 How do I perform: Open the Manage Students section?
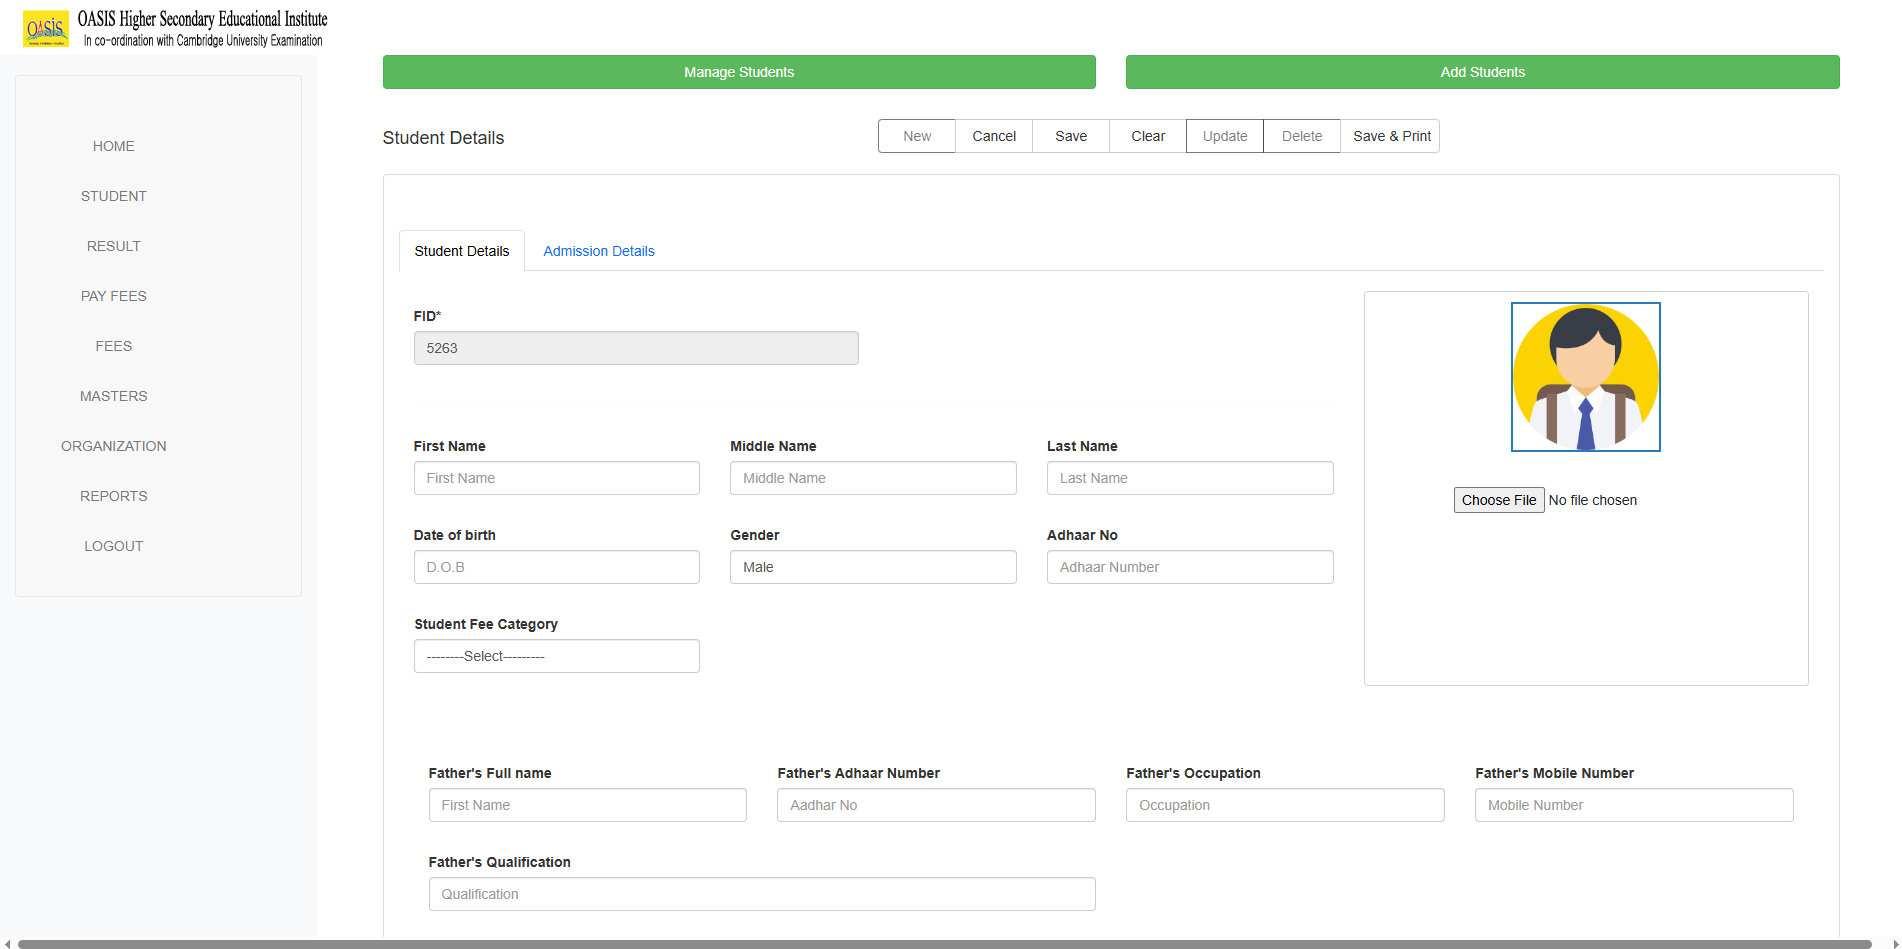click(738, 71)
